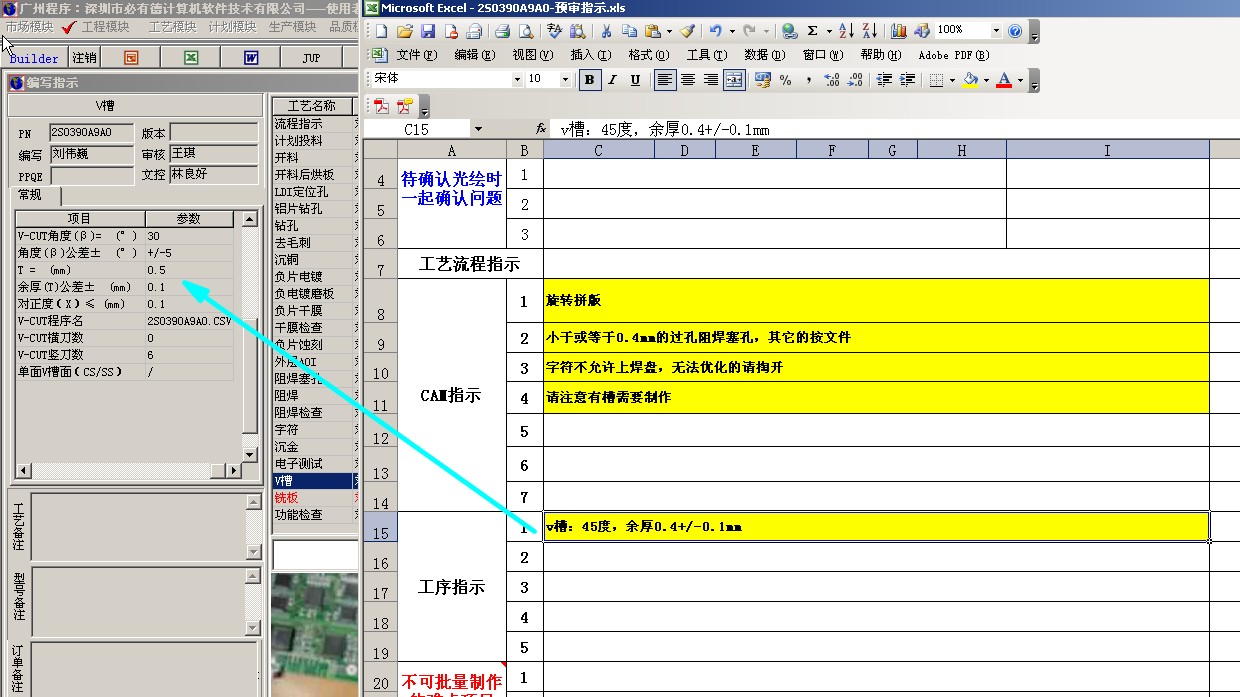Screen dimensions: 1240x697
Task: Open the Adobe PDF(B) menu
Action: [953, 55]
